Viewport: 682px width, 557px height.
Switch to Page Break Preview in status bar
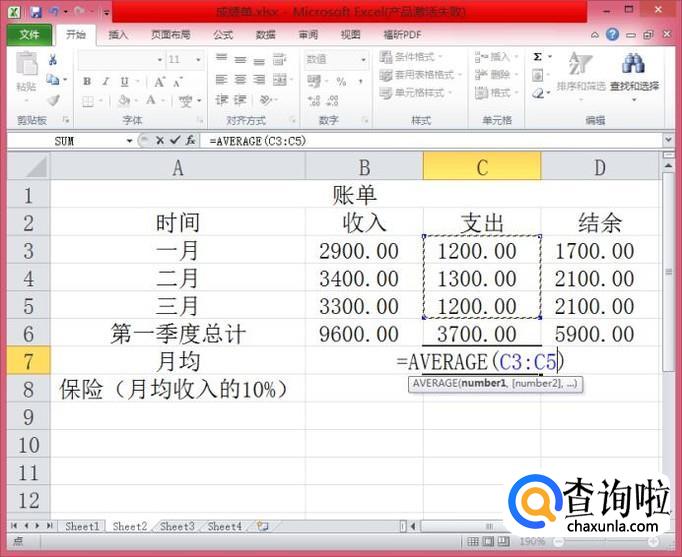[504, 541]
